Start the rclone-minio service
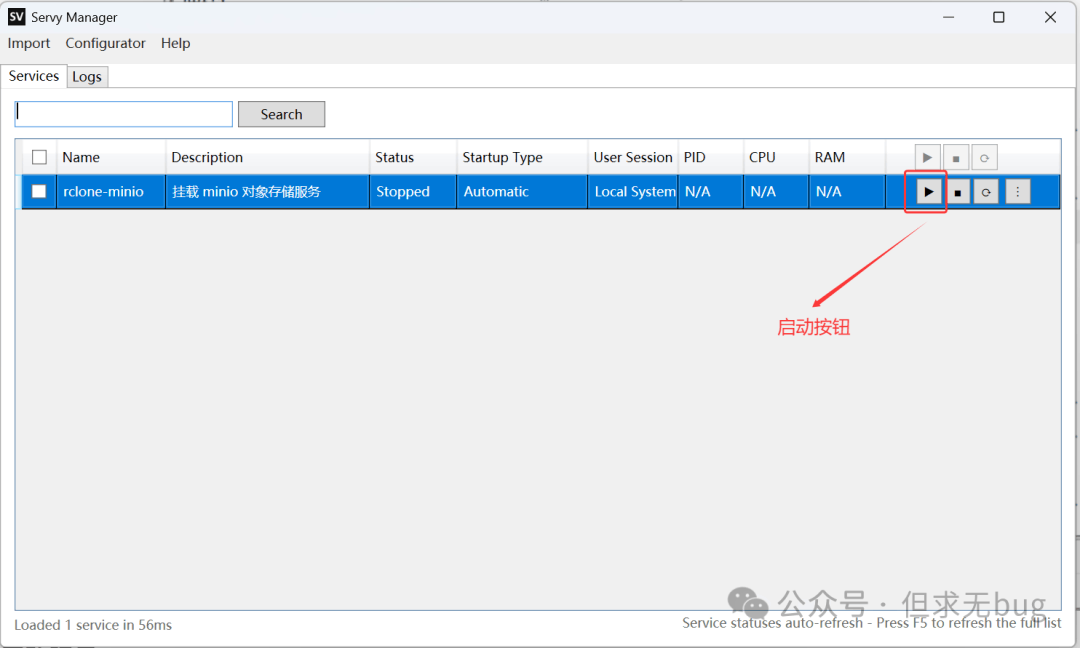 click(x=929, y=192)
